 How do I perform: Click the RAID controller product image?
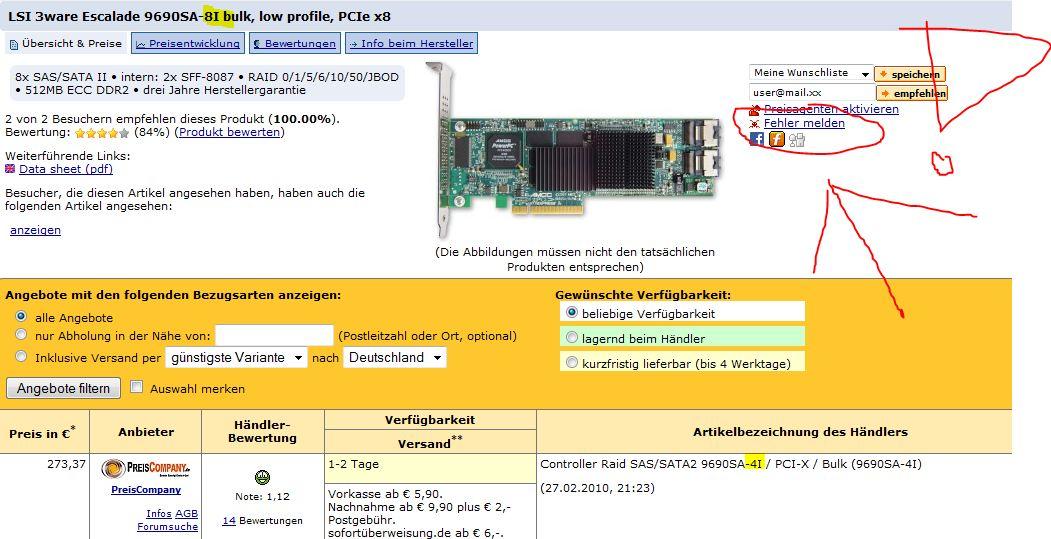pos(574,151)
